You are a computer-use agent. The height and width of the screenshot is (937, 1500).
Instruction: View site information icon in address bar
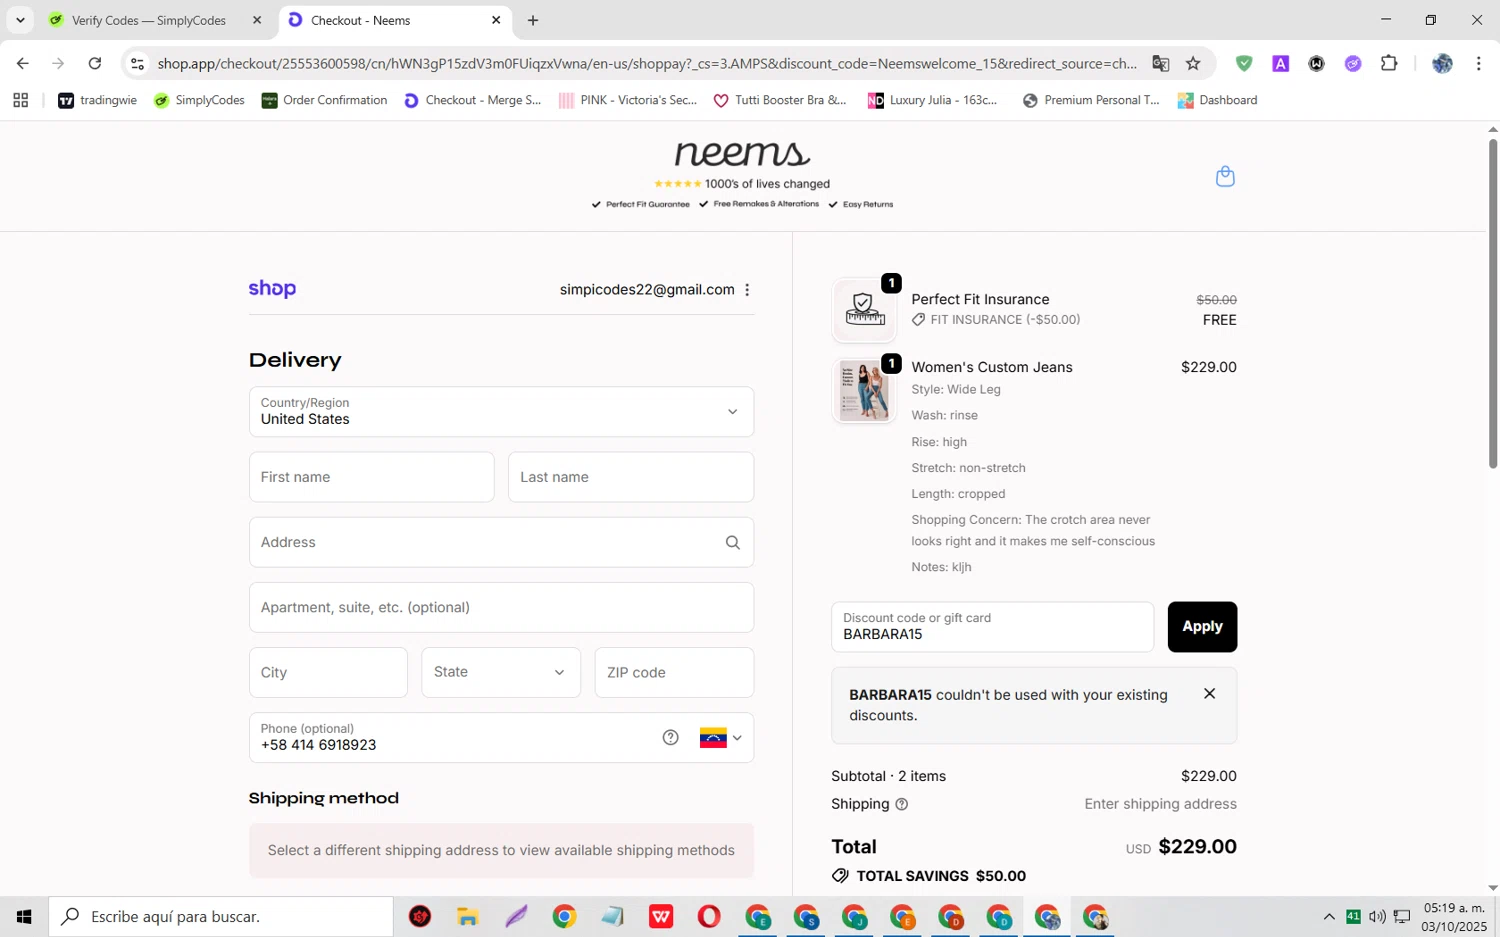coord(138,63)
